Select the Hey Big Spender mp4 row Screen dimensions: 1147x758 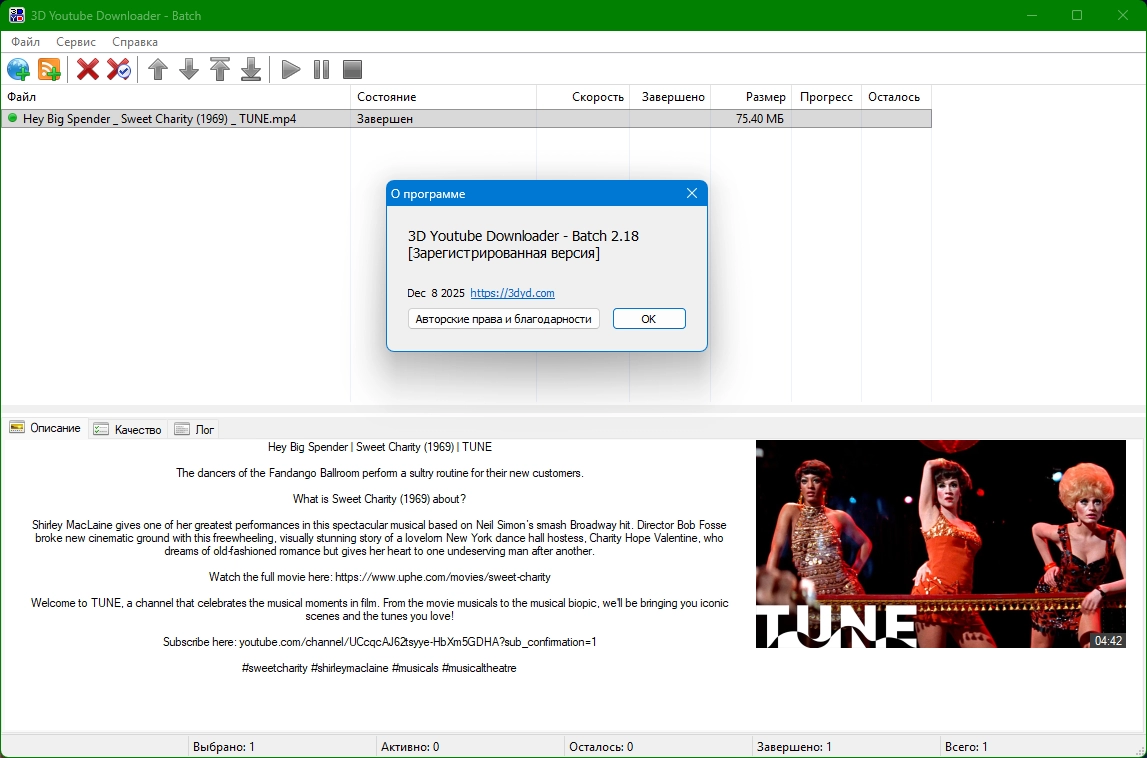click(x=466, y=119)
